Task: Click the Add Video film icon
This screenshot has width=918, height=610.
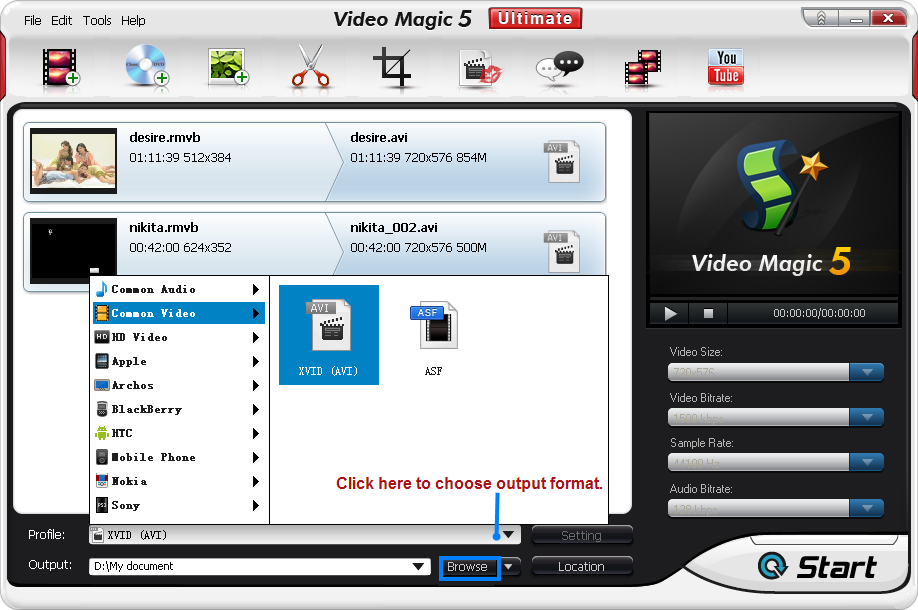Action: pos(61,67)
